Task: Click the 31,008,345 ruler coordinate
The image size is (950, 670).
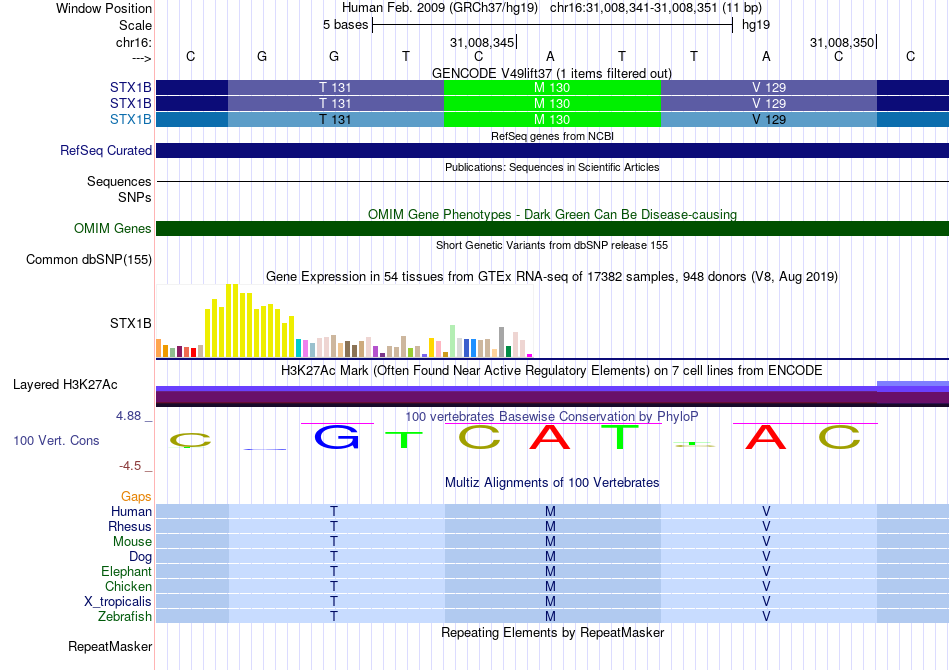Action: (x=482, y=42)
